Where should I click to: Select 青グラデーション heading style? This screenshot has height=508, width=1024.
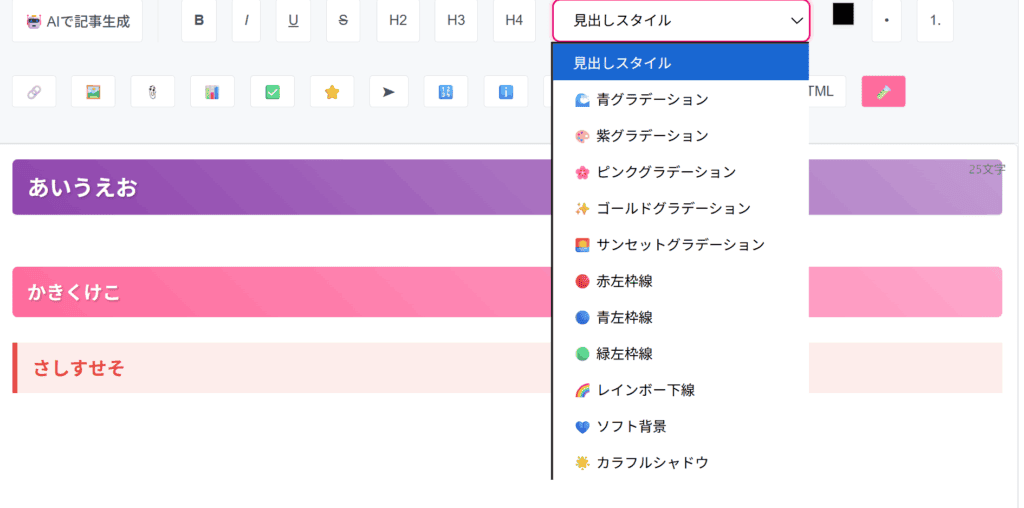click(652, 99)
